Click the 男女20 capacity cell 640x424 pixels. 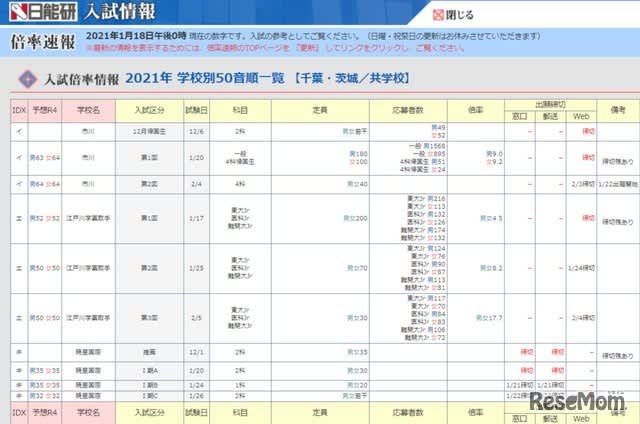pyautogui.click(x=320, y=385)
